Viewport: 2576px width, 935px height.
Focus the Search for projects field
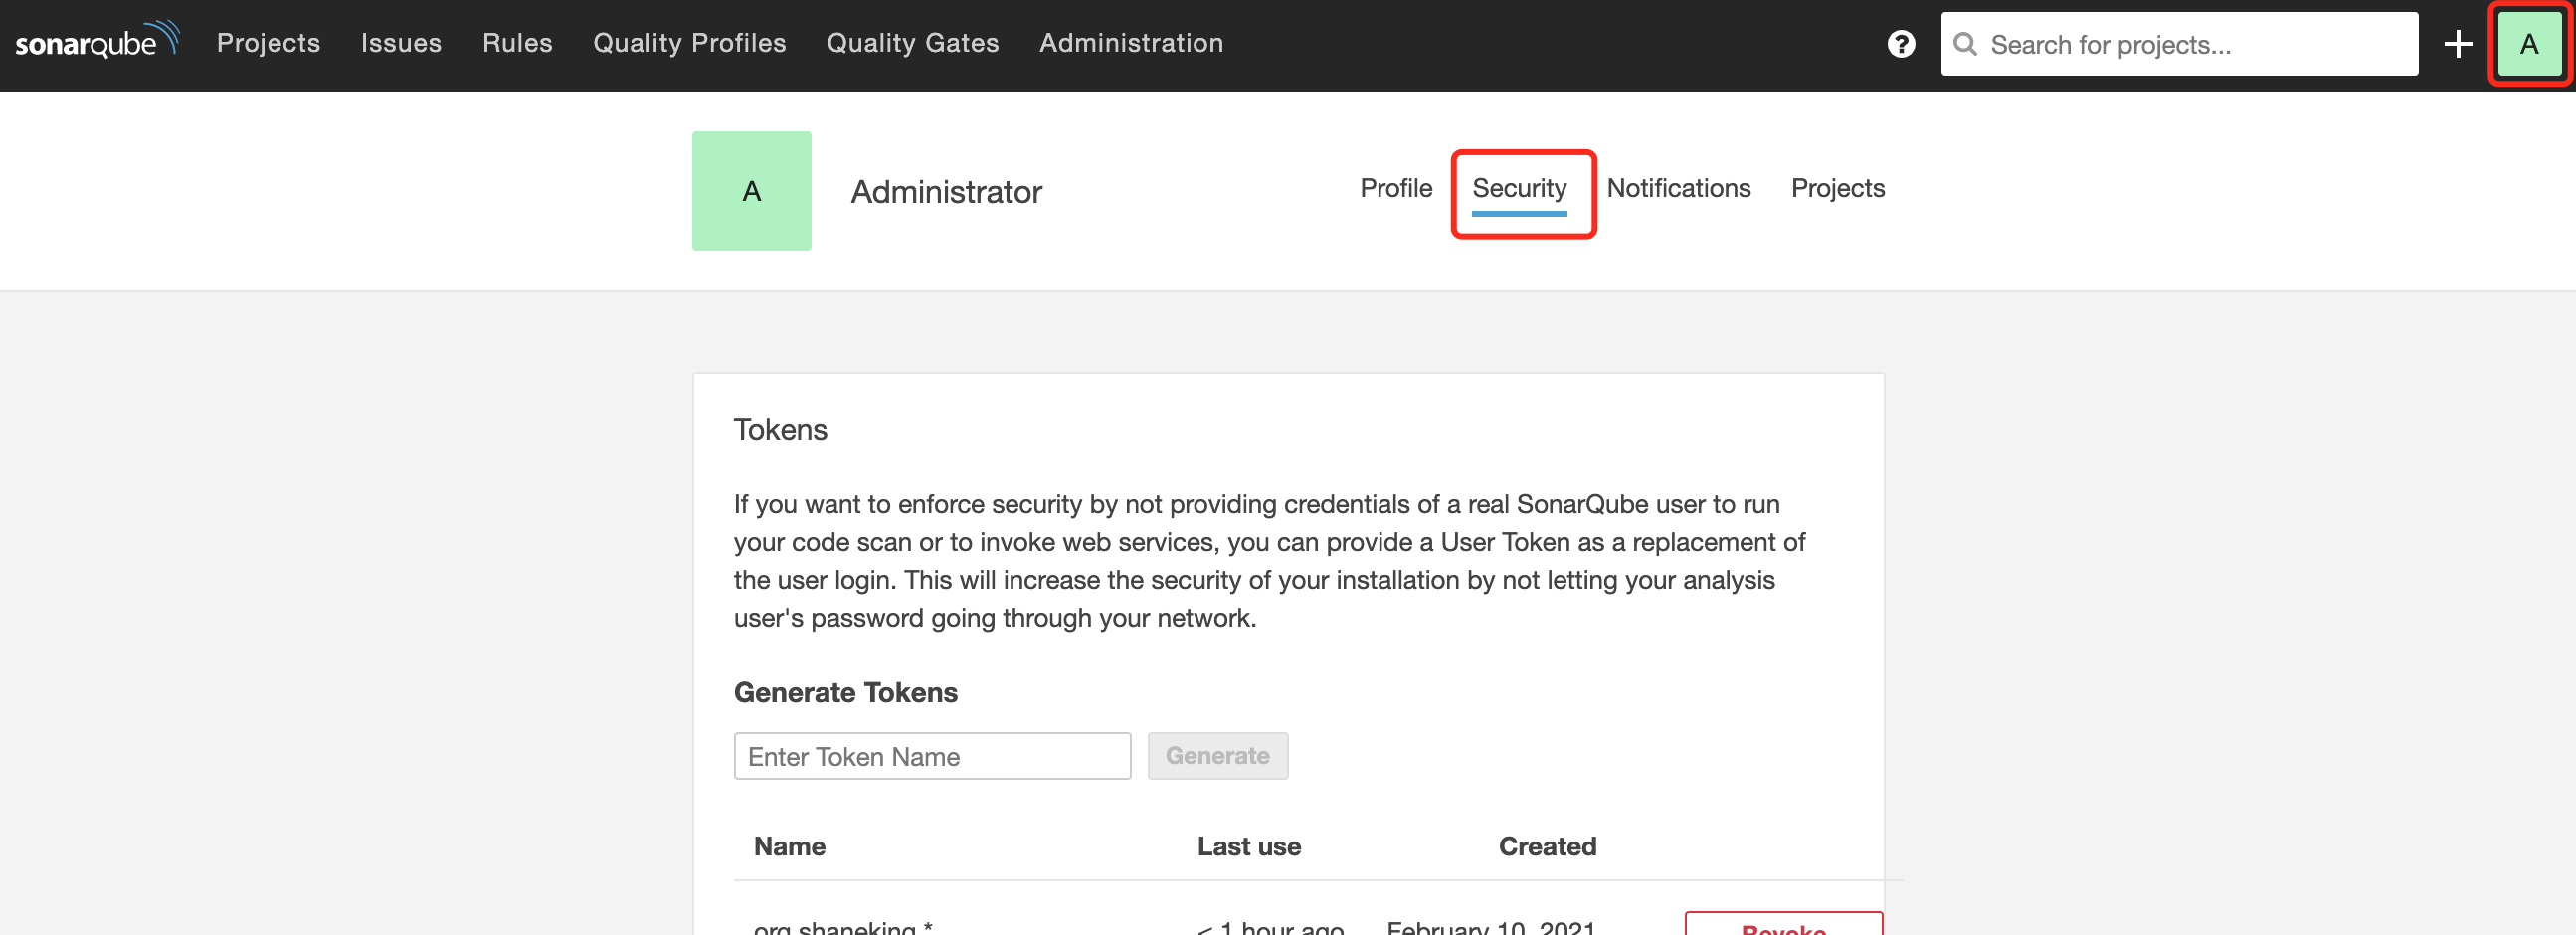point(2179,44)
